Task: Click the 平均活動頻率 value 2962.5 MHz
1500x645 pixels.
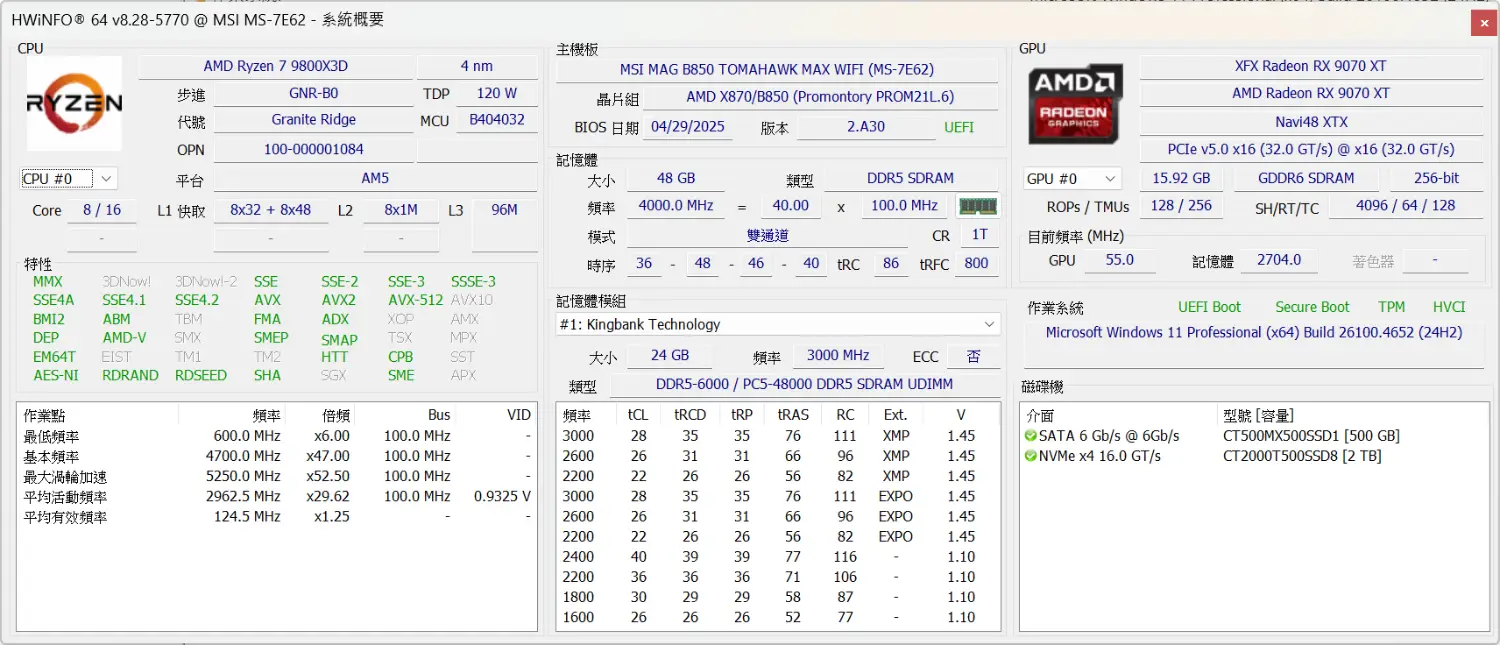Action: coord(243,496)
